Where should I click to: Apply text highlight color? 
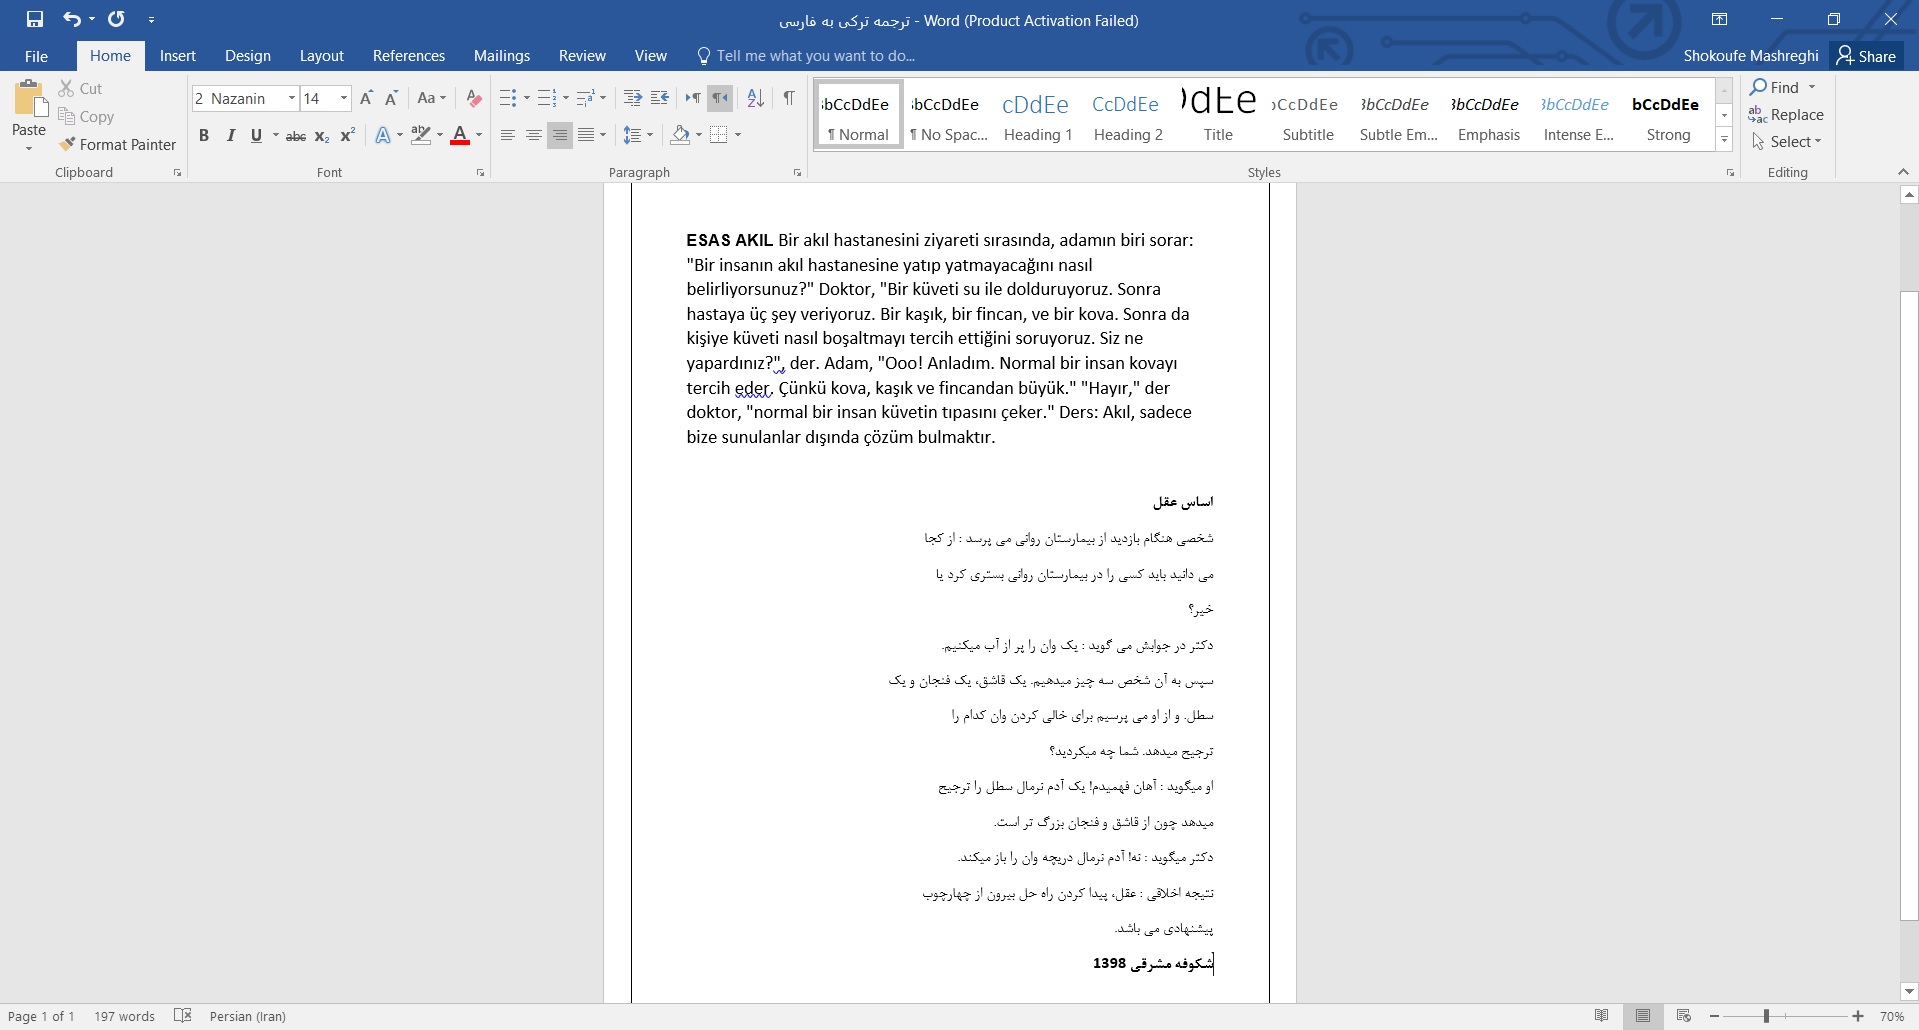[x=421, y=135]
